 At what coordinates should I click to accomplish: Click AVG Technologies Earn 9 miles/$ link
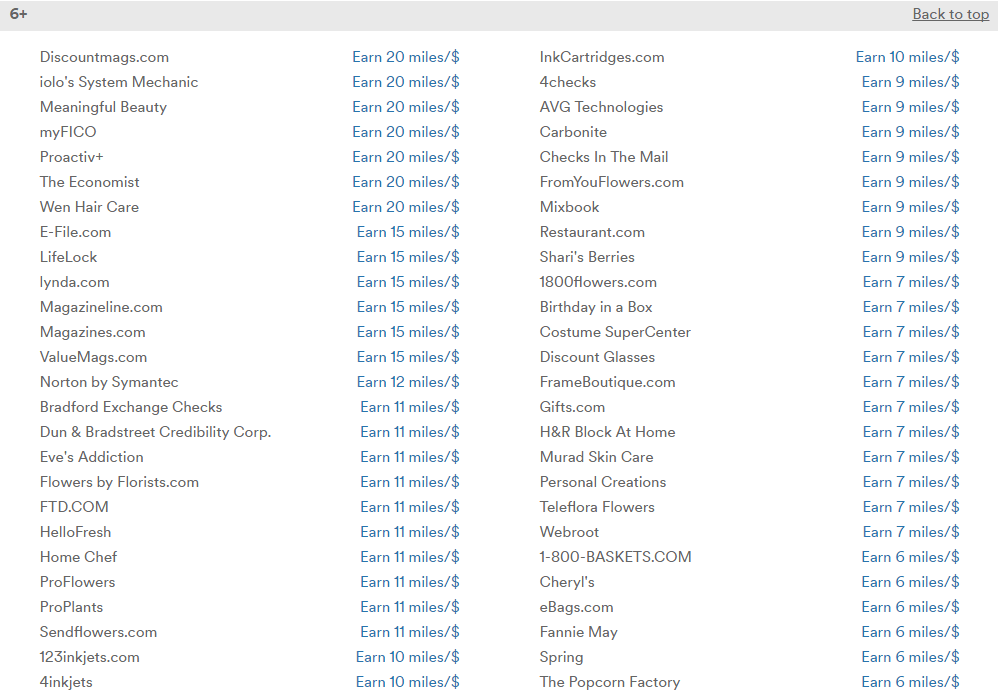click(910, 107)
